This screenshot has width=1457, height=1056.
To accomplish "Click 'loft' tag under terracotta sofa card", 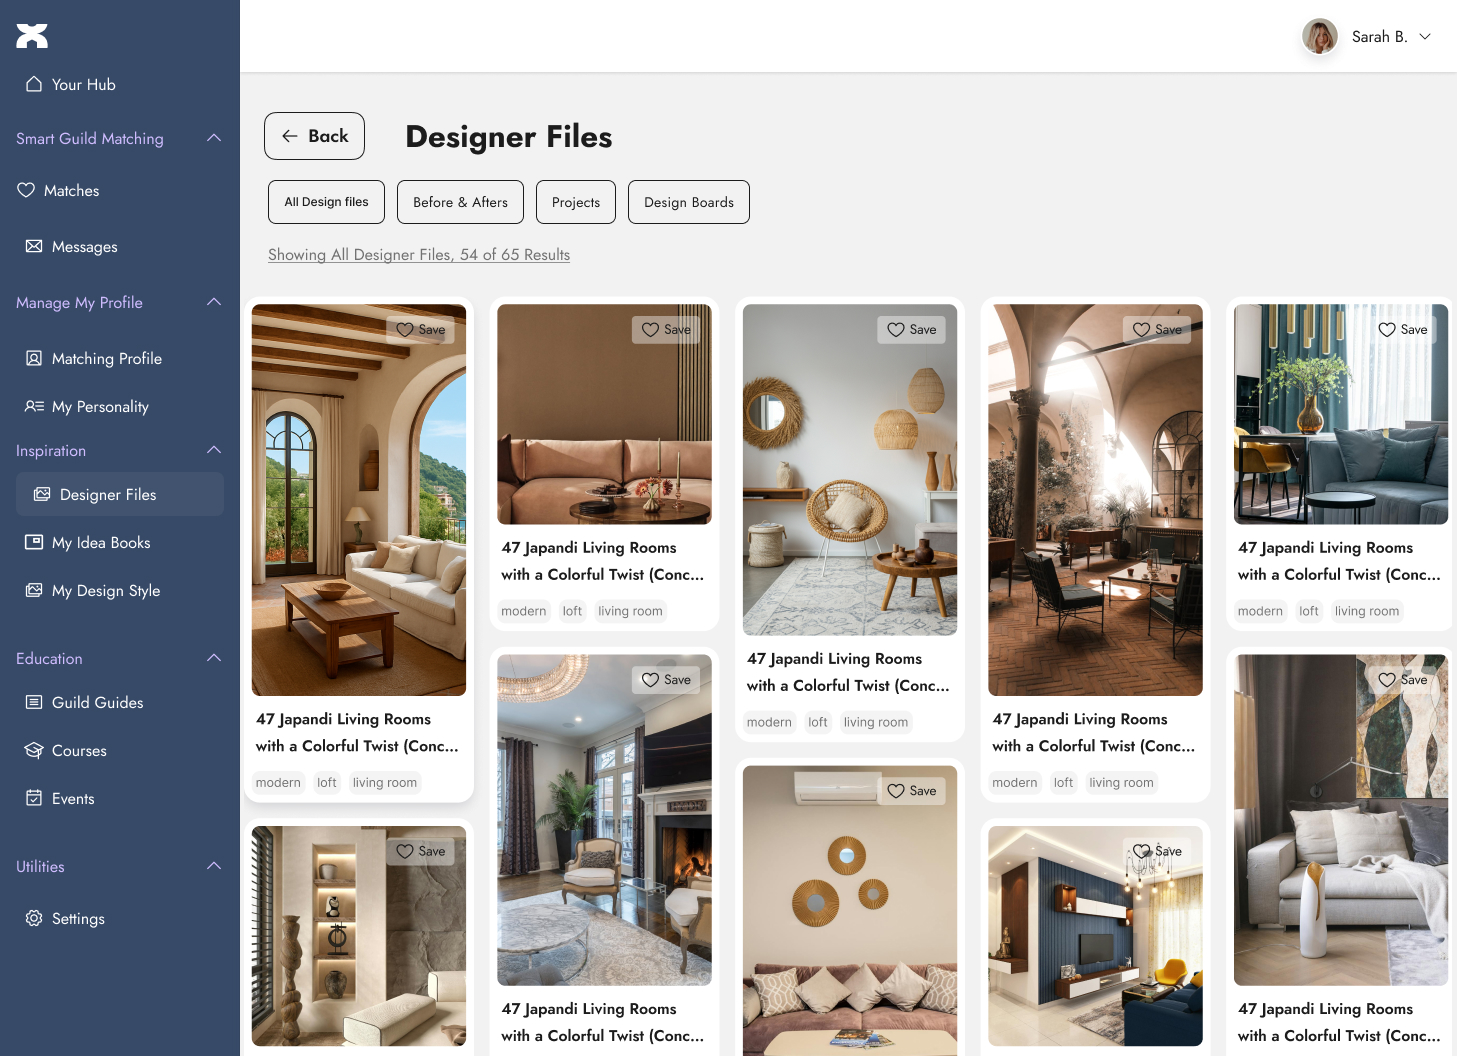I will (x=572, y=611).
